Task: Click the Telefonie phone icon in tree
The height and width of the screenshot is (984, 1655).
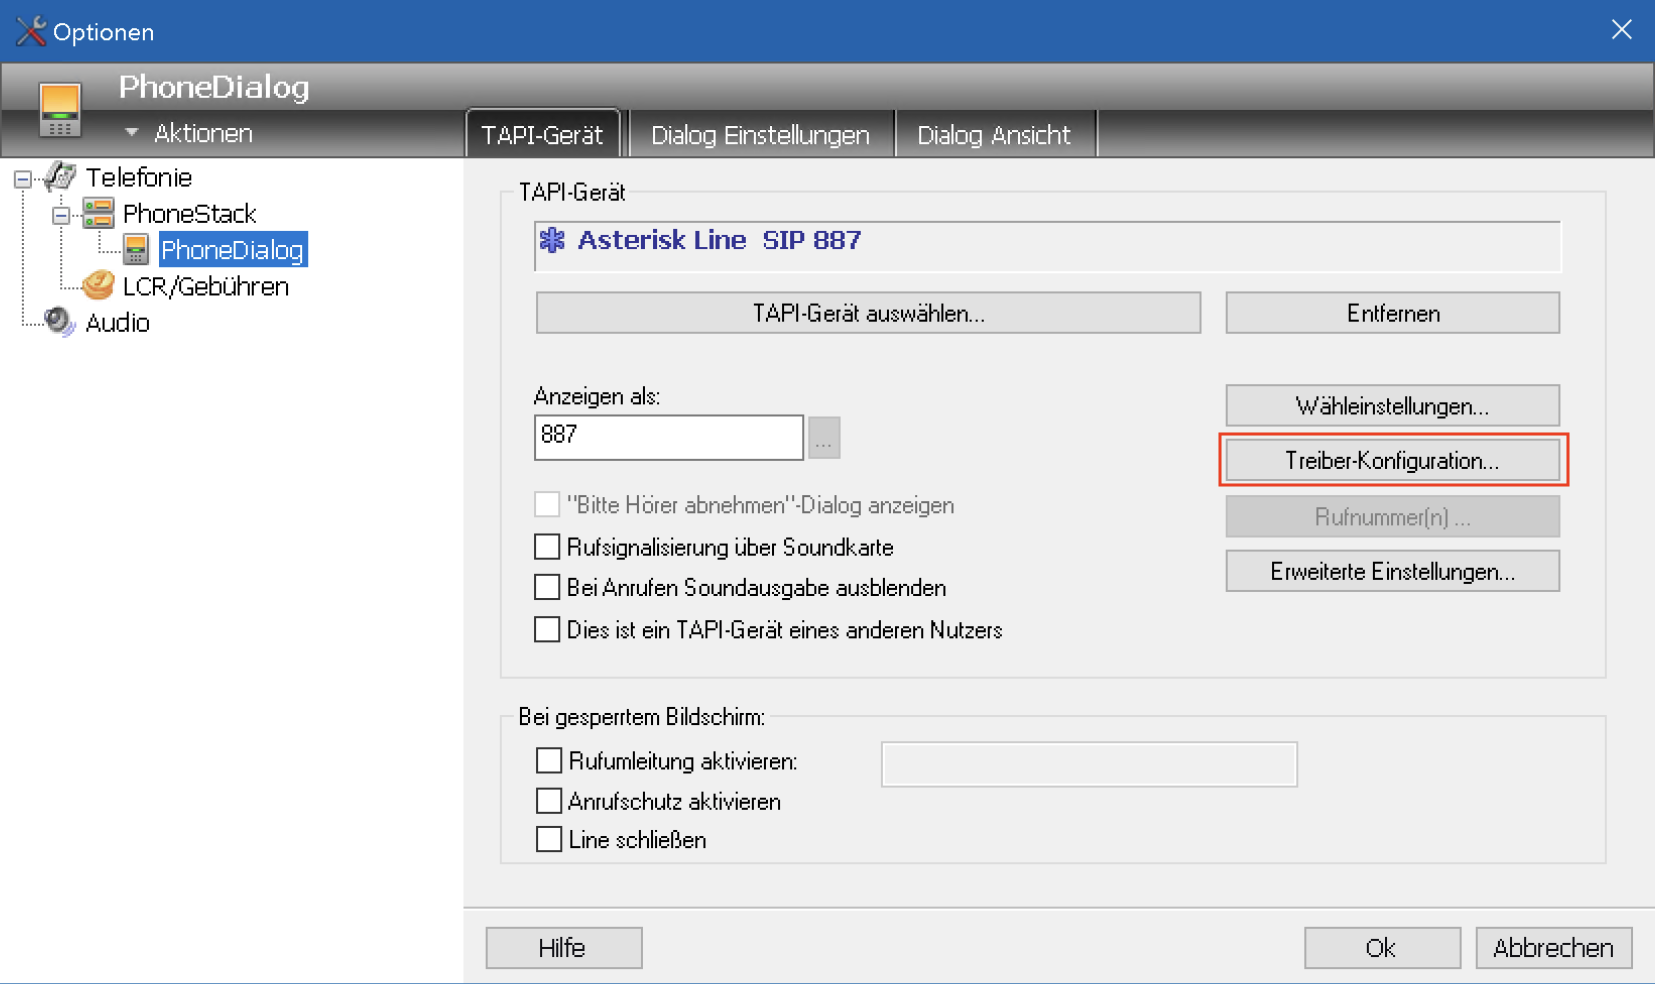Action: (x=61, y=177)
